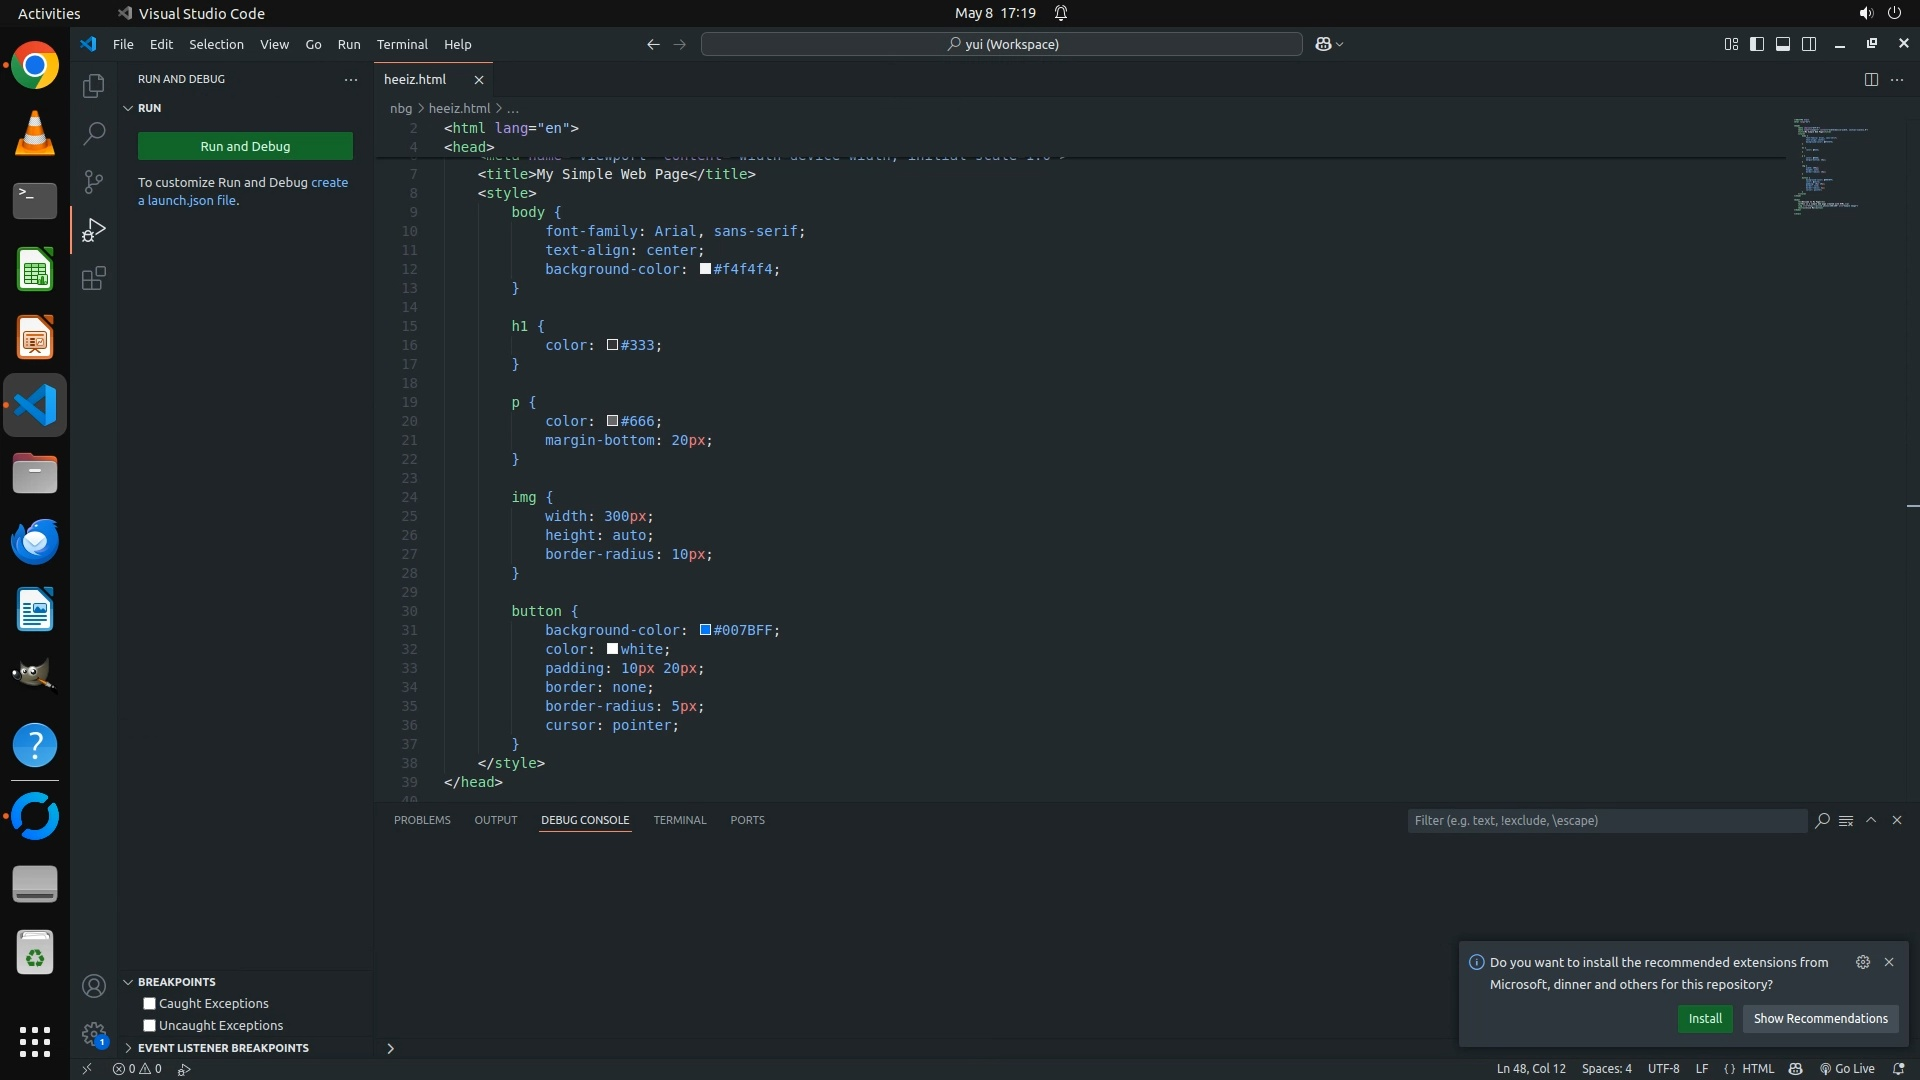Expand Event Listener Breakpoints section

(x=223, y=1047)
